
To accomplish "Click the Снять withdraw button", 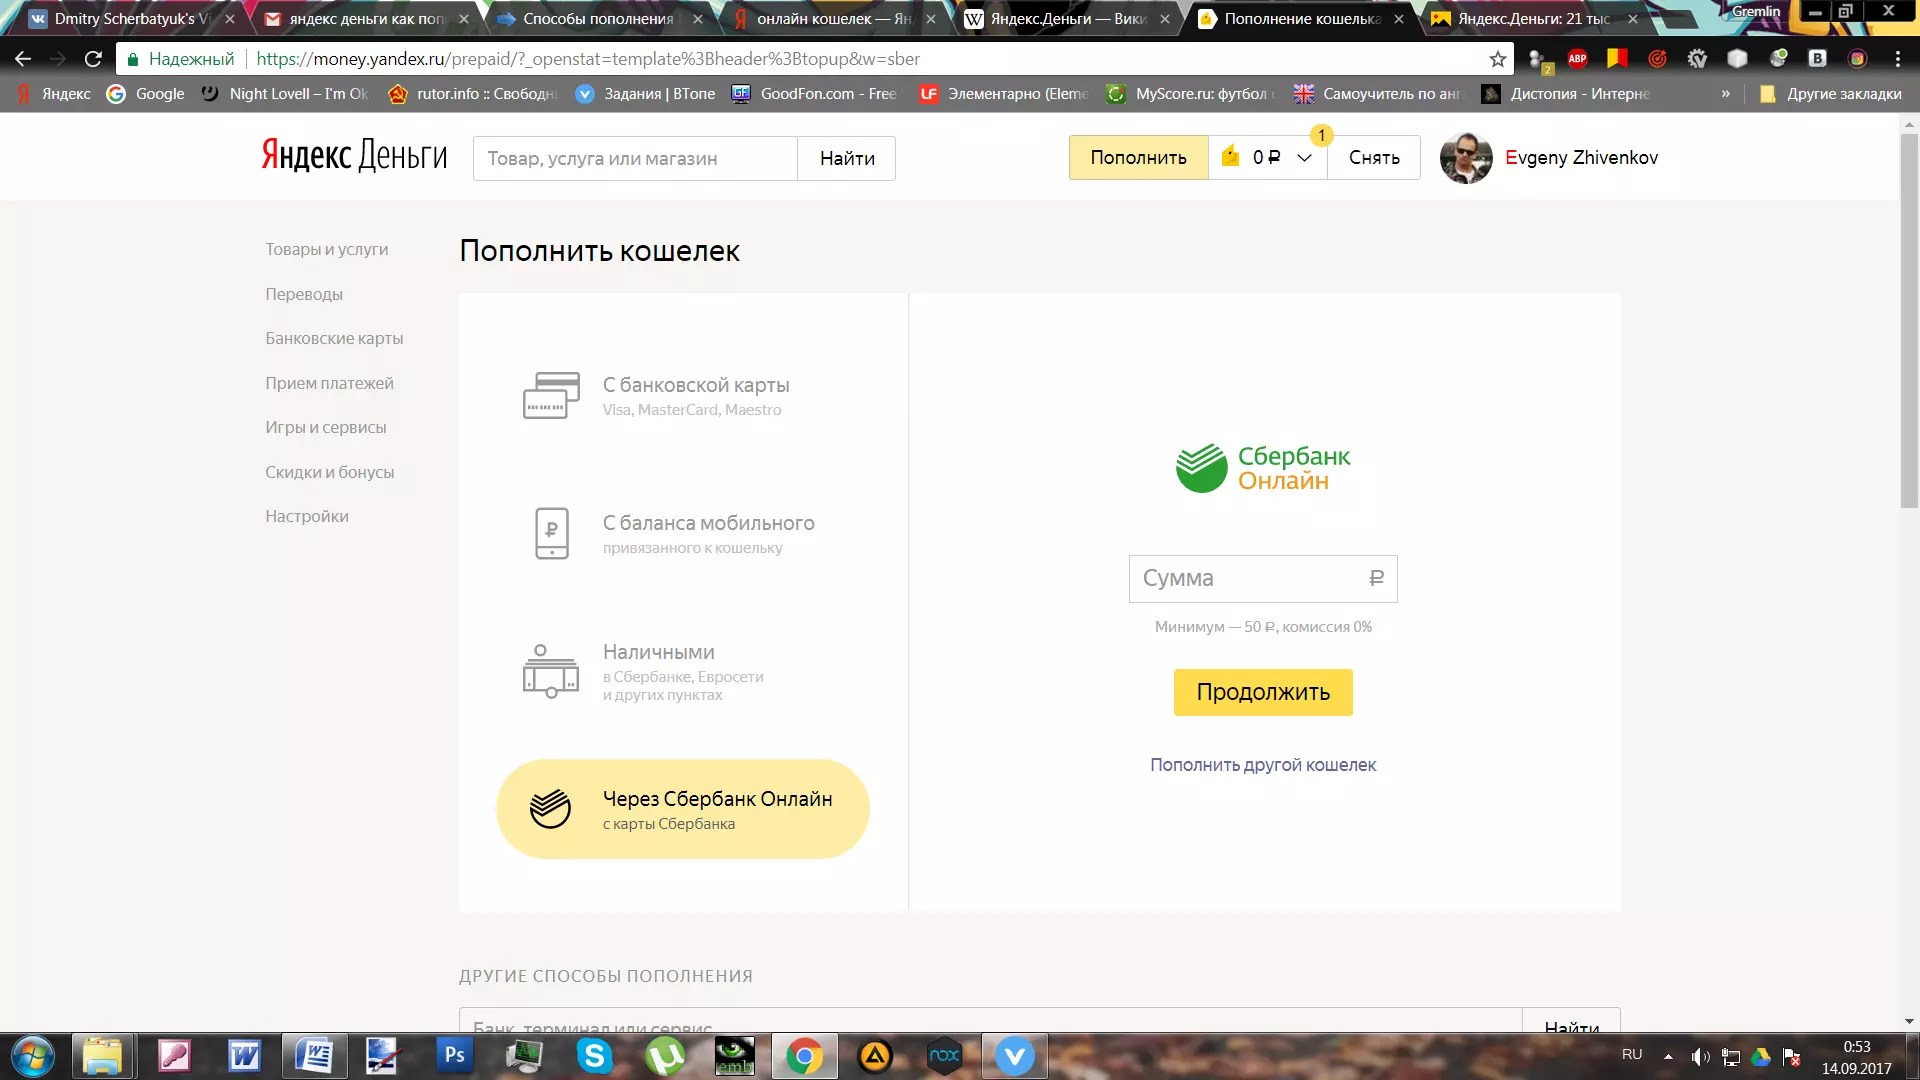I will (1373, 158).
